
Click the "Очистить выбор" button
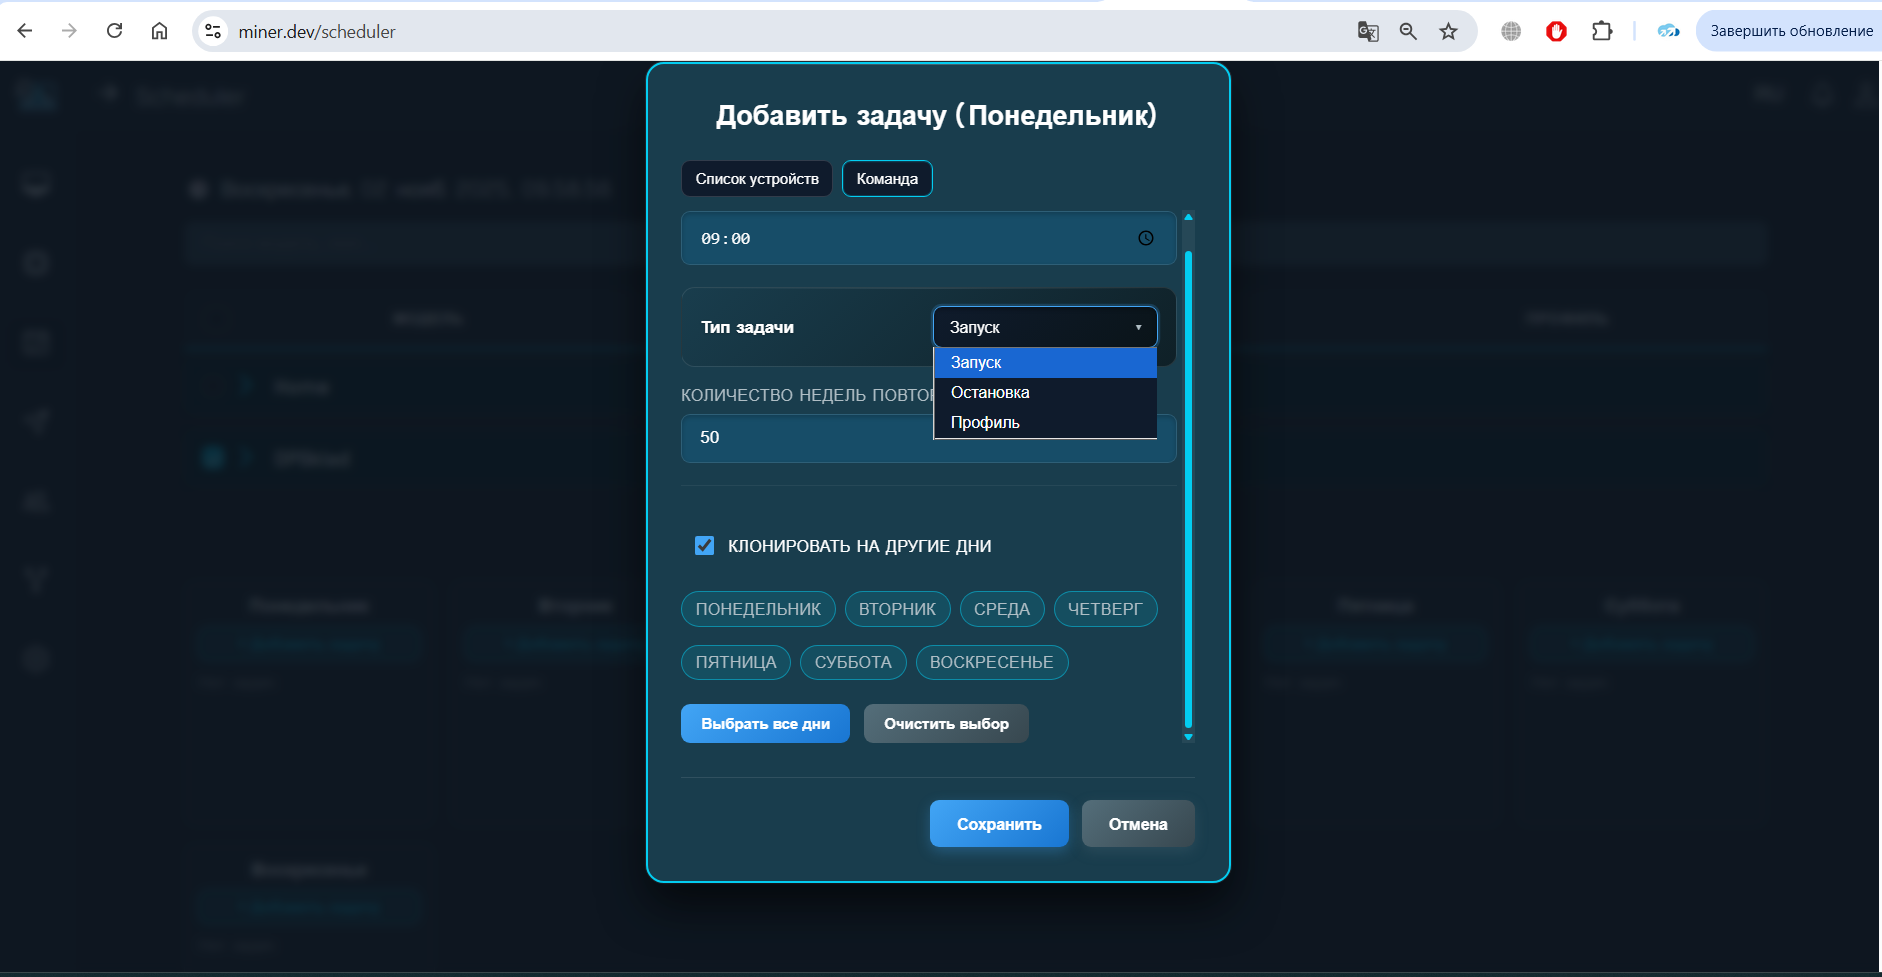pyautogui.click(x=946, y=724)
